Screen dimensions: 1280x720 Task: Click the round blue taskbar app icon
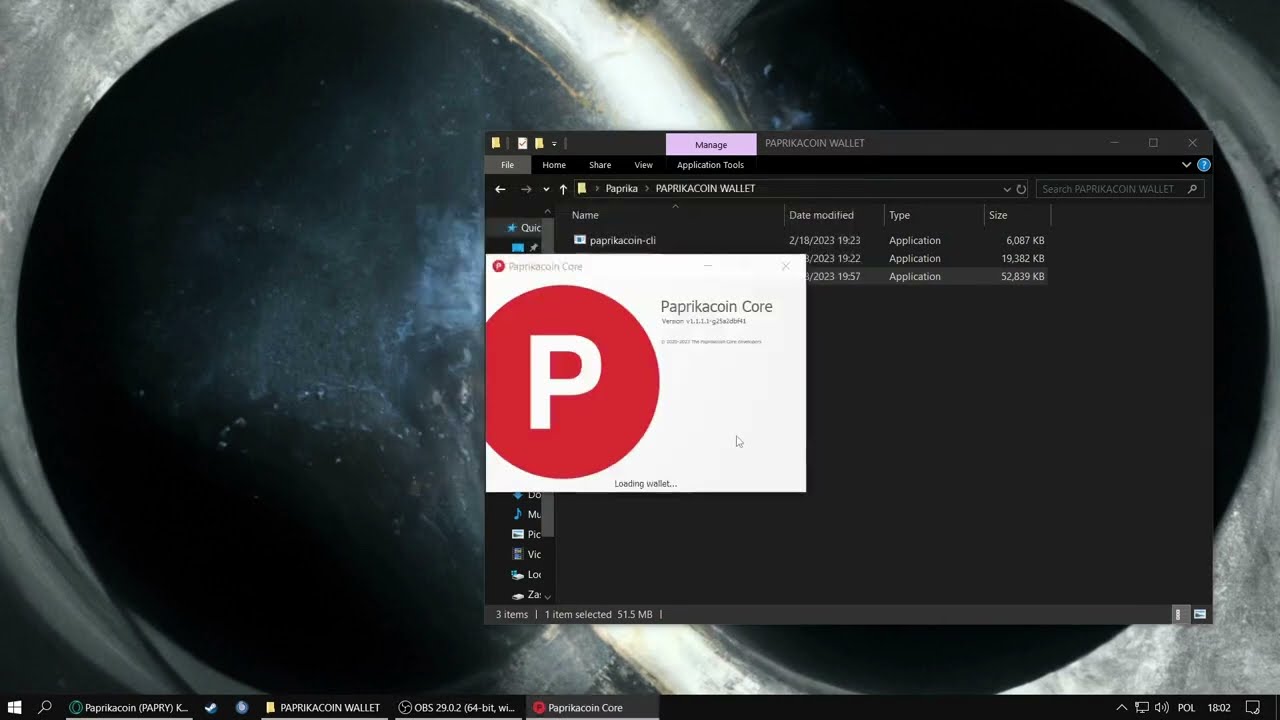(x=242, y=707)
